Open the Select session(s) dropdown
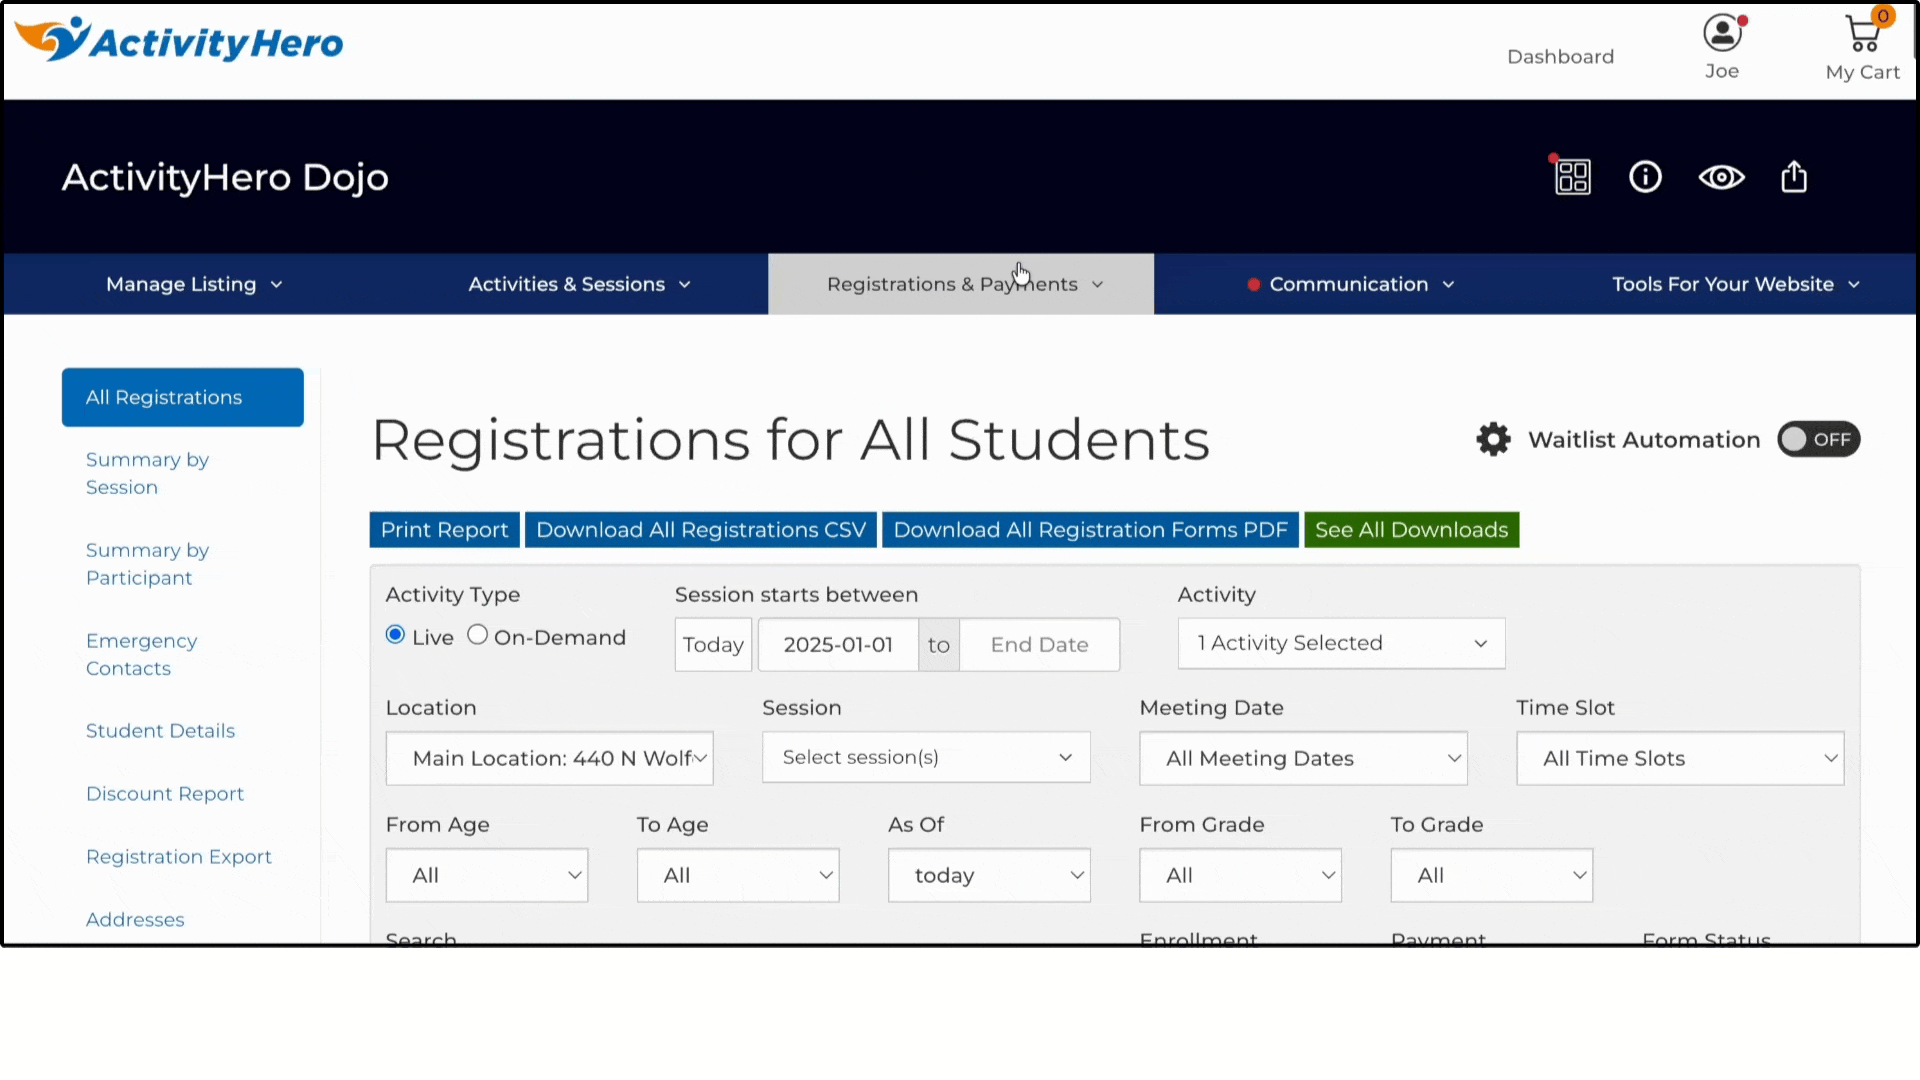Image resolution: width=1920 pixels, height=1080 pixels. [926, 757]
